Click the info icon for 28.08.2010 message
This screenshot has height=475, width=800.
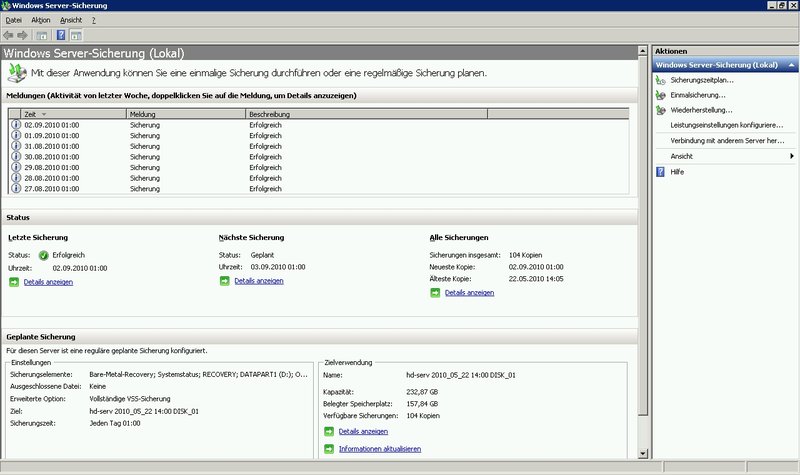pos(16,178)
